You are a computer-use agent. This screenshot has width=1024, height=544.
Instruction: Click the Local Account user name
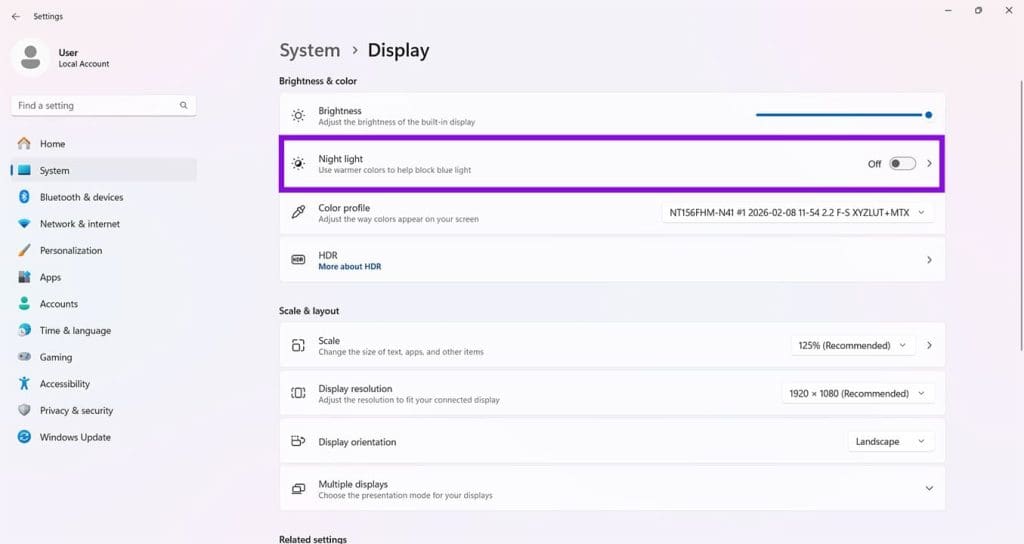84,64
